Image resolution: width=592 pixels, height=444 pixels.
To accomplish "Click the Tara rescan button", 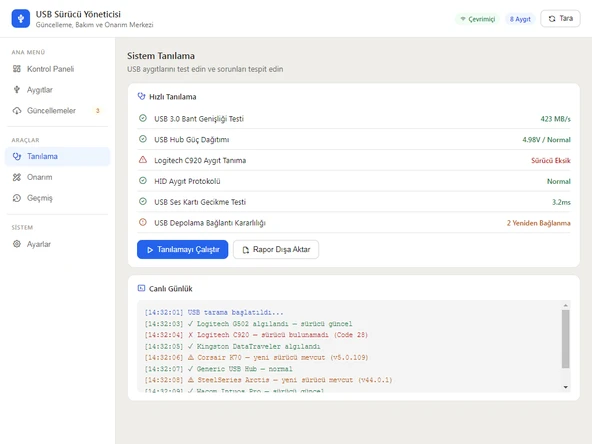I will point(560,18).
